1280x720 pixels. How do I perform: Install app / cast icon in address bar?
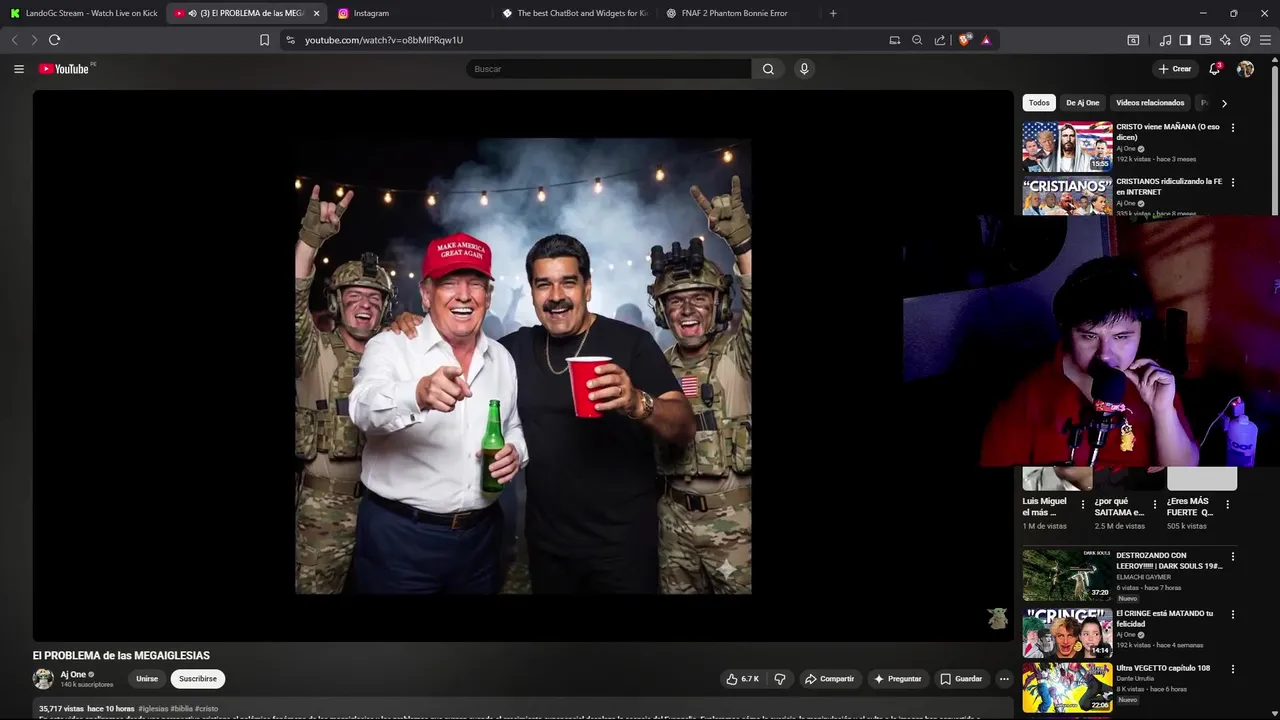pyautogui.click(x=895, y=40)
